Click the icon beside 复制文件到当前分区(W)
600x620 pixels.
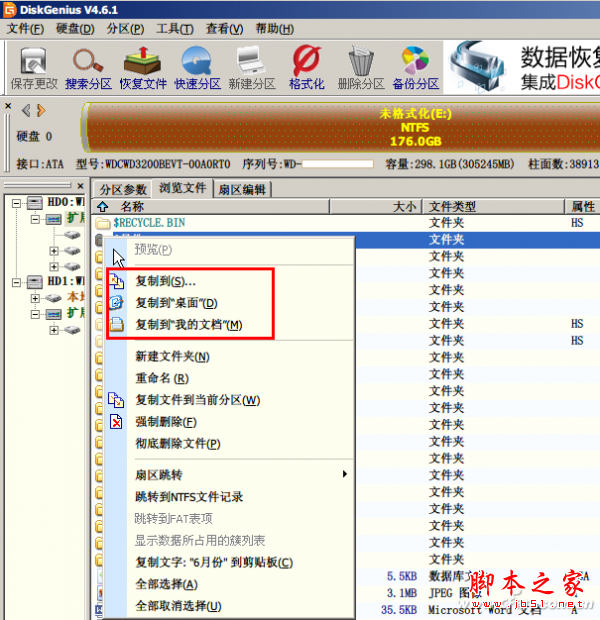(116, 400)
